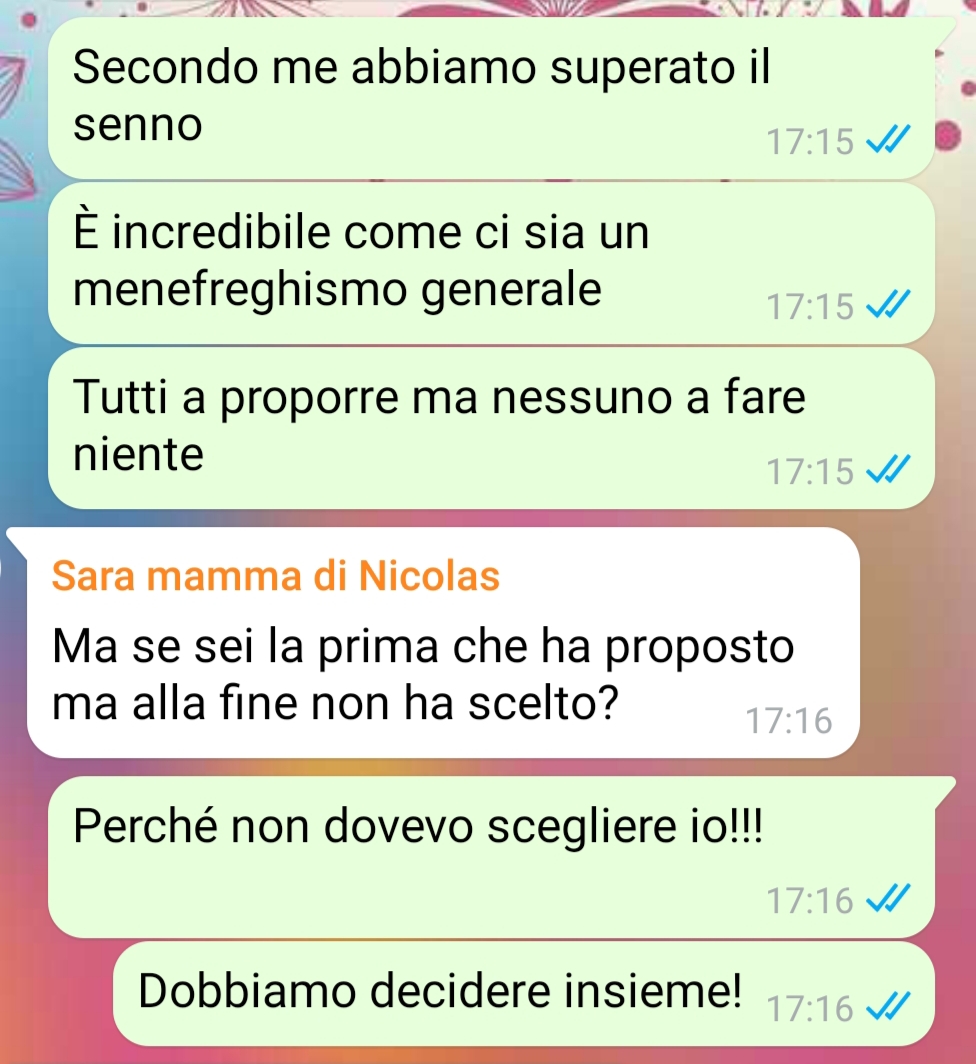976x1064 pixels.
Task: Tap read checkmarks on 'superato il senno' message
Action: tap(888, 140)
